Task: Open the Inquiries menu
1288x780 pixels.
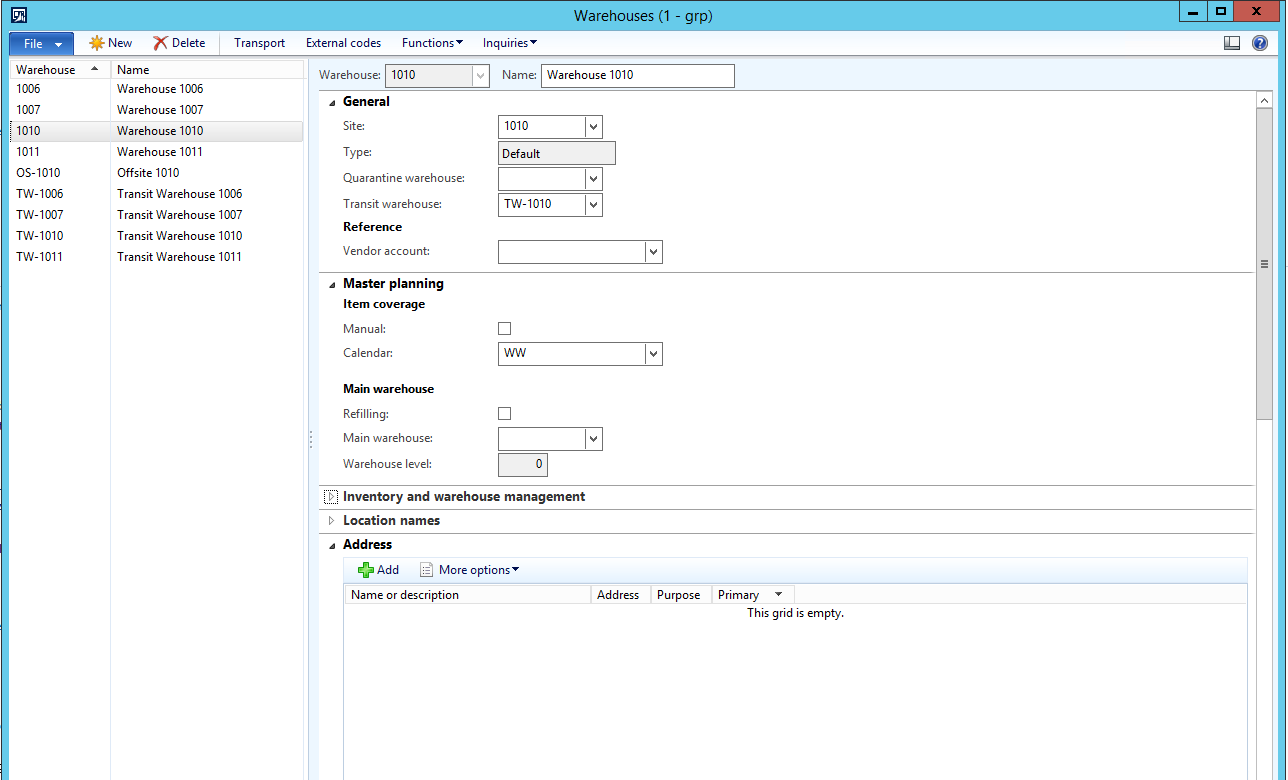Action: pos(509,43)
